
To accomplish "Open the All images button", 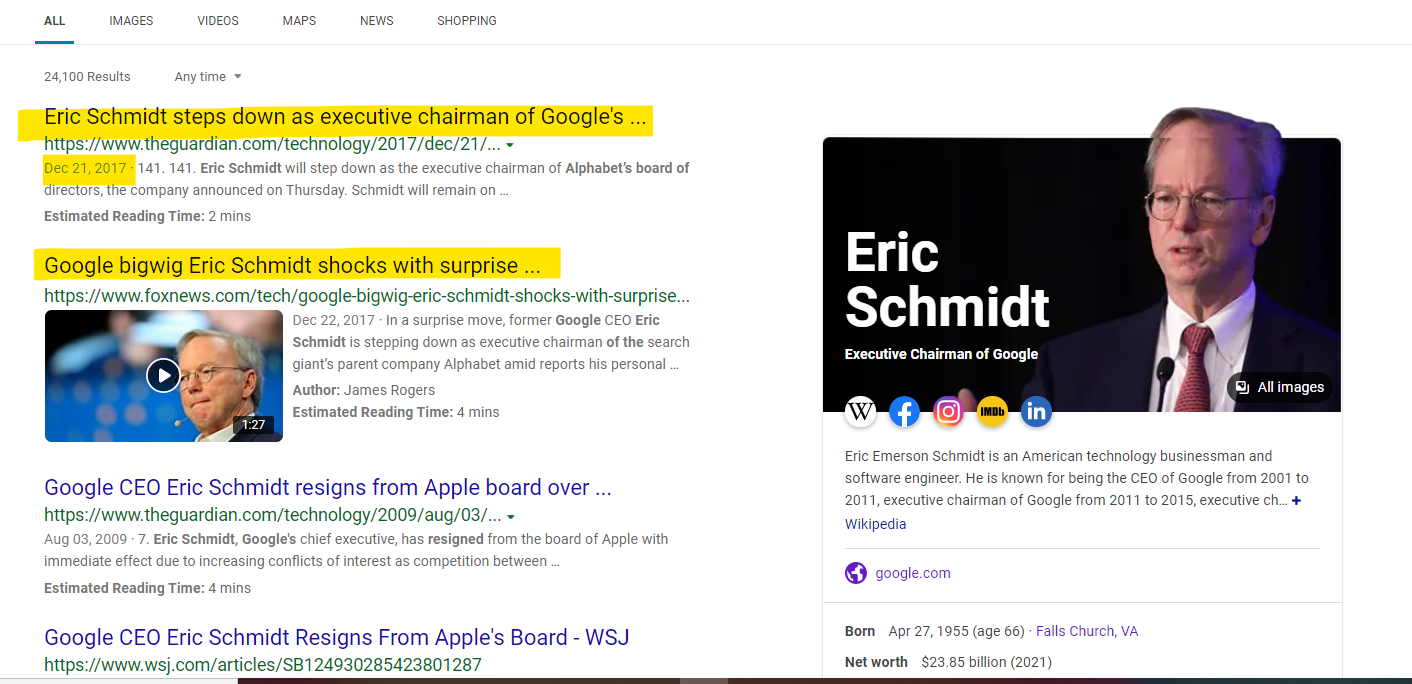I will pos(1280,387).
